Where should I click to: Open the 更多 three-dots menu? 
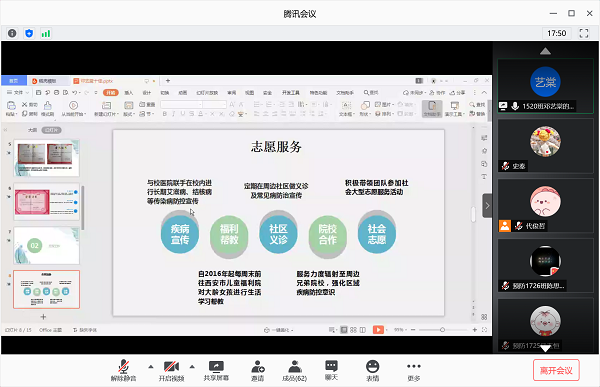tap(414, 371)
